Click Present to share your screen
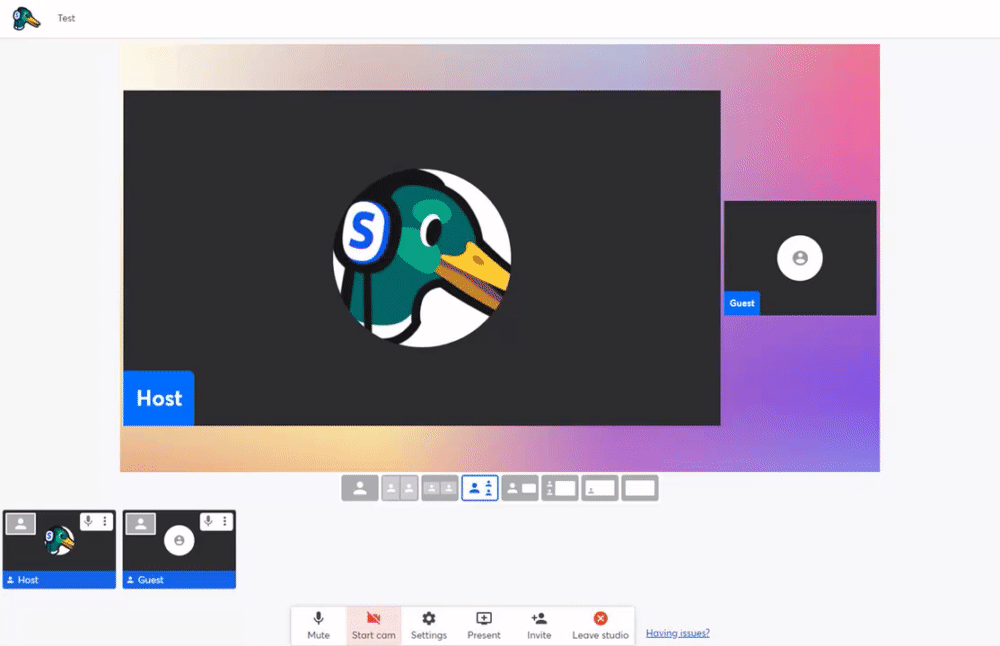This screenshot has width=1000, height=646. 484,626
